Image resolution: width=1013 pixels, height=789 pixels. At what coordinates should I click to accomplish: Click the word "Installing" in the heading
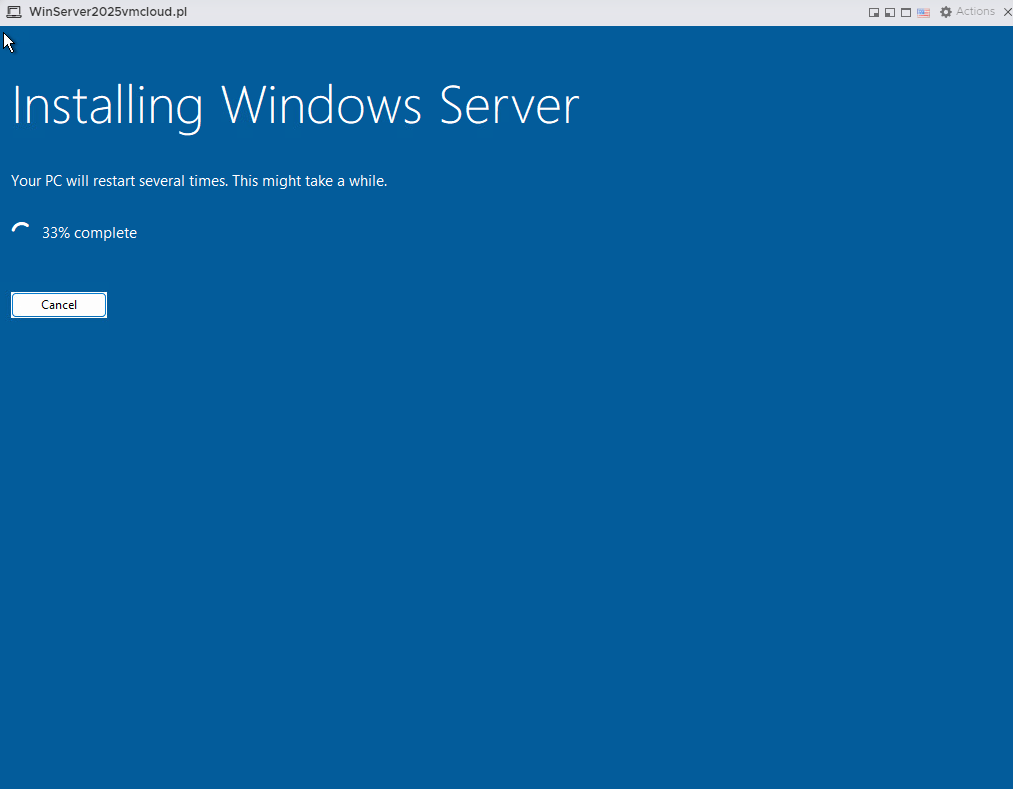point(108,106)
